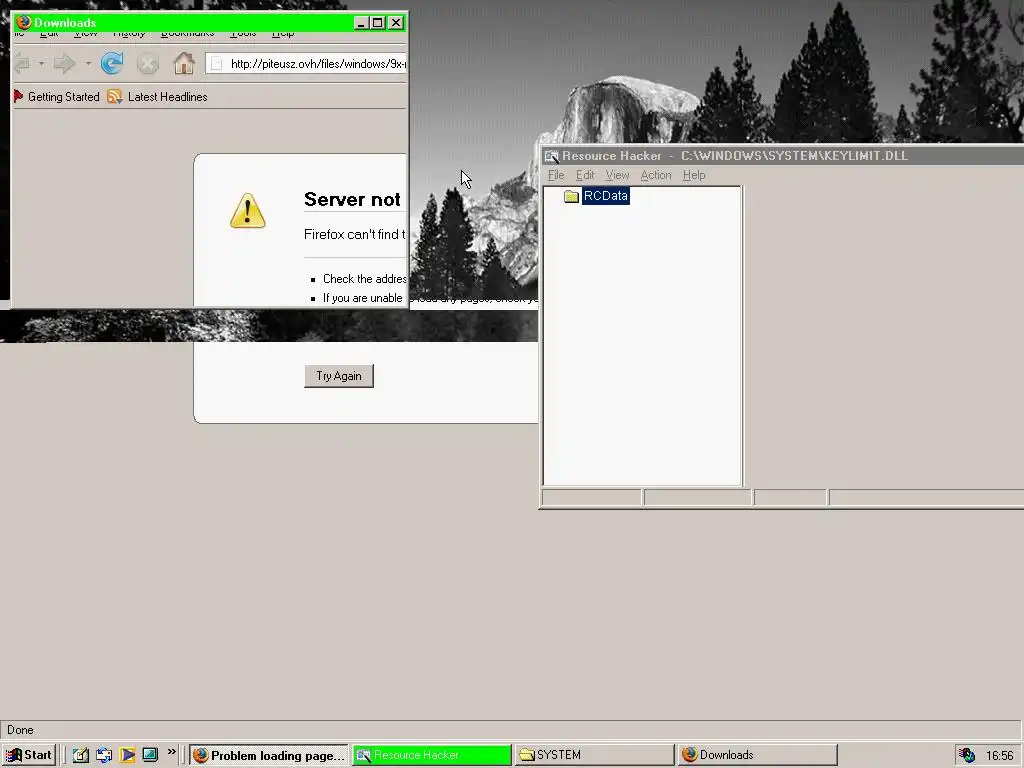
Task: Click the 16:56 taskbar clock
Action: [1000, 756]
